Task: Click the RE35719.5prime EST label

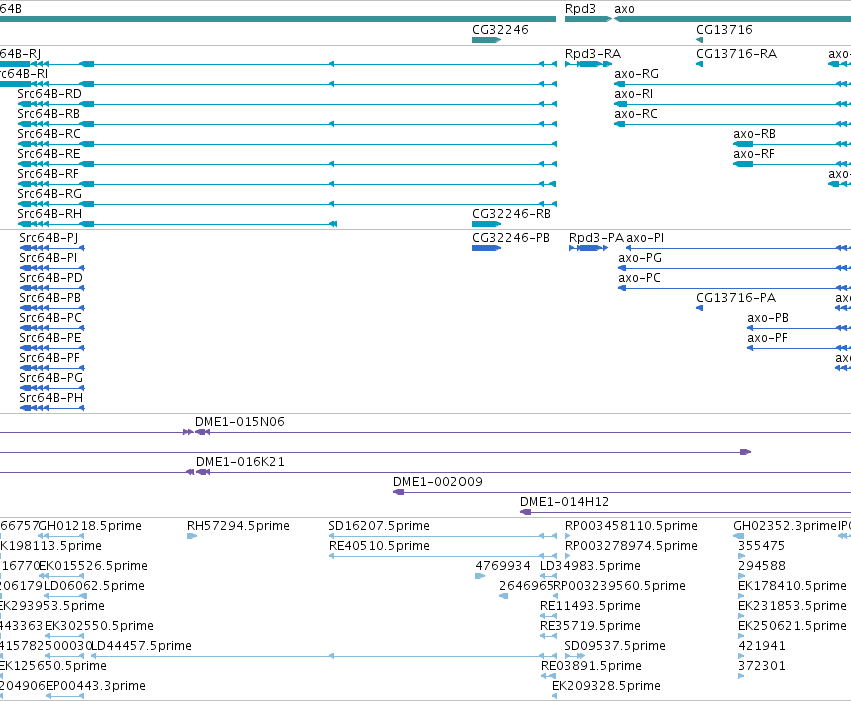Action: tap(590, 627)
